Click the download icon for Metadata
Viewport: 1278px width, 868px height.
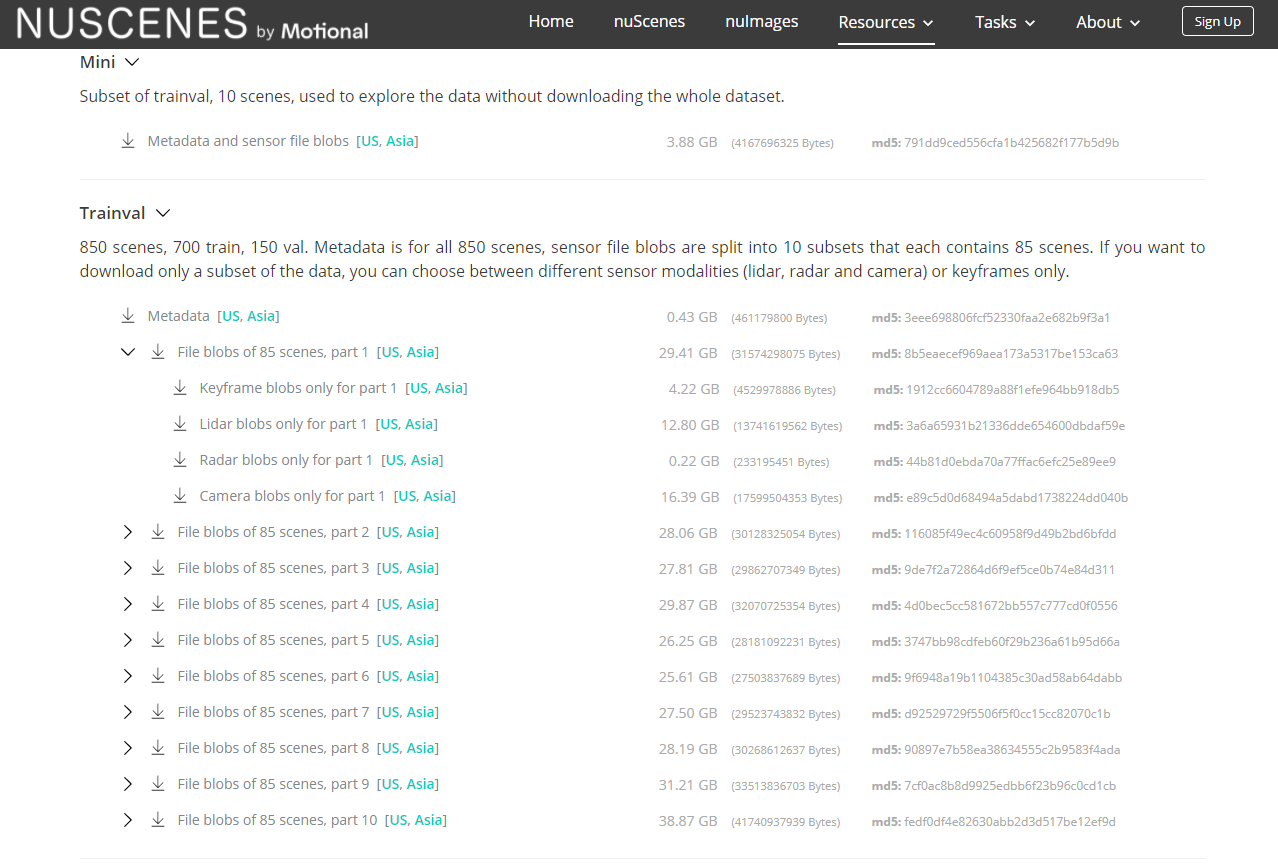point(128,315)
